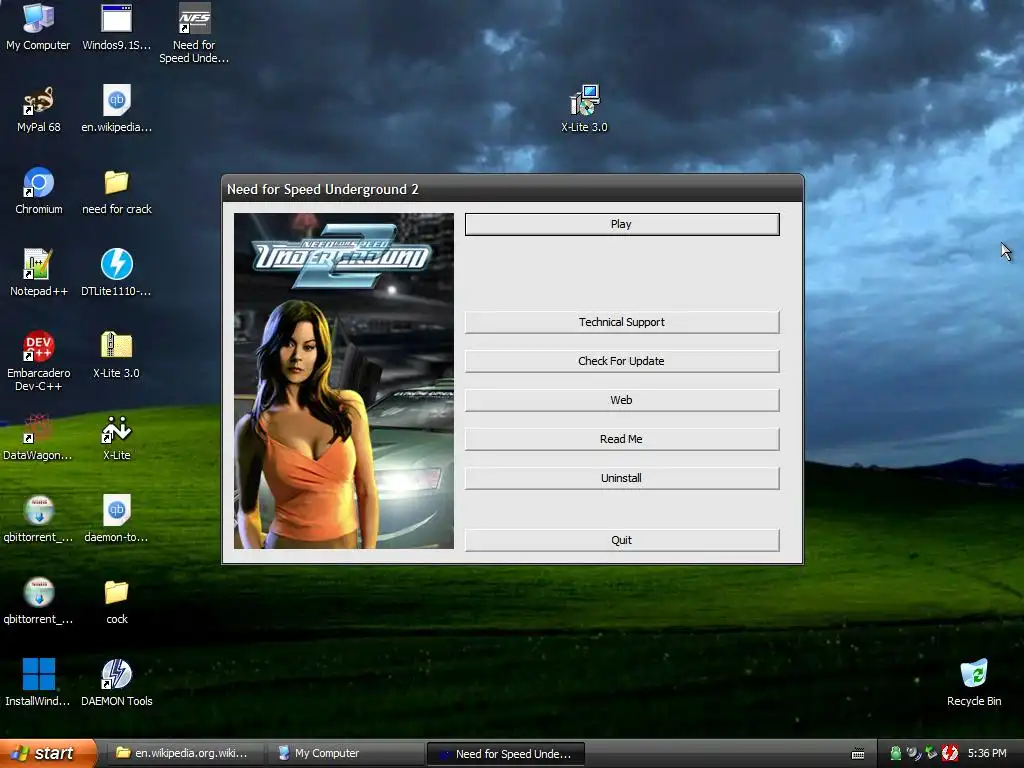Switch to My Computer taskbar window
Image resolution: width=1024 pixels, height=768 pixels.
(x=345, y=754)
